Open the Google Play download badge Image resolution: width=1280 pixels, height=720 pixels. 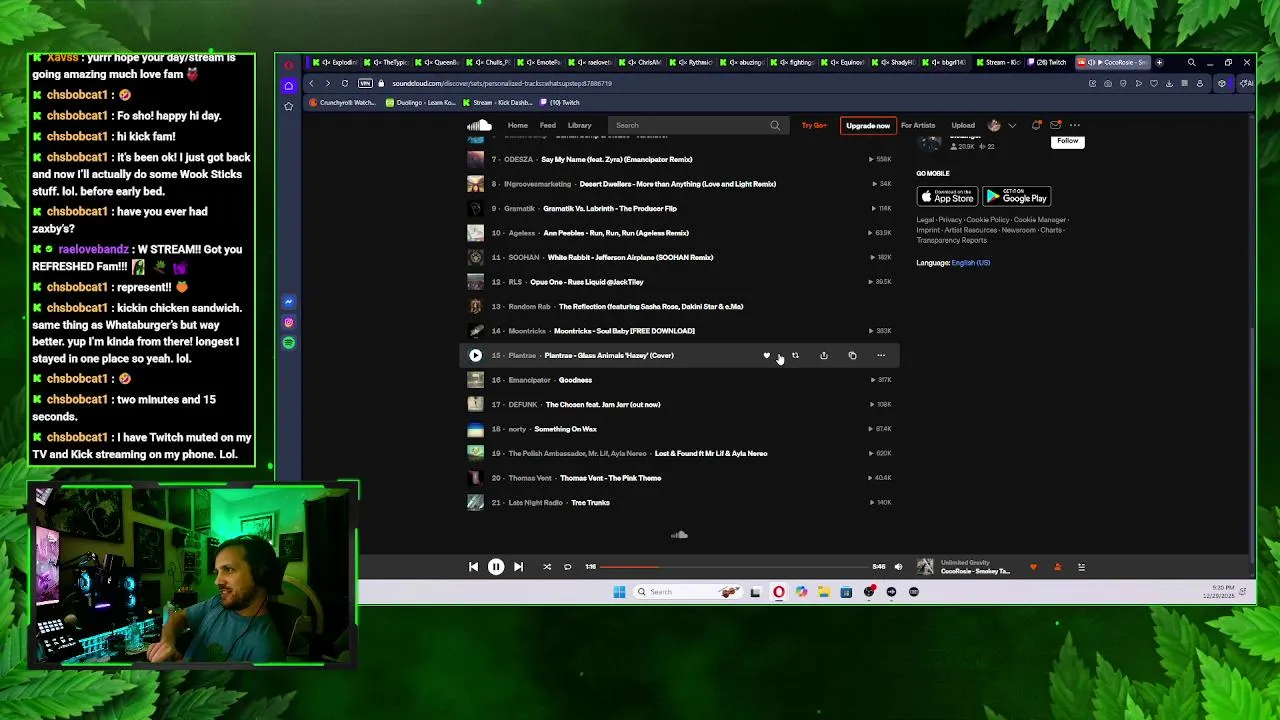1016,197
